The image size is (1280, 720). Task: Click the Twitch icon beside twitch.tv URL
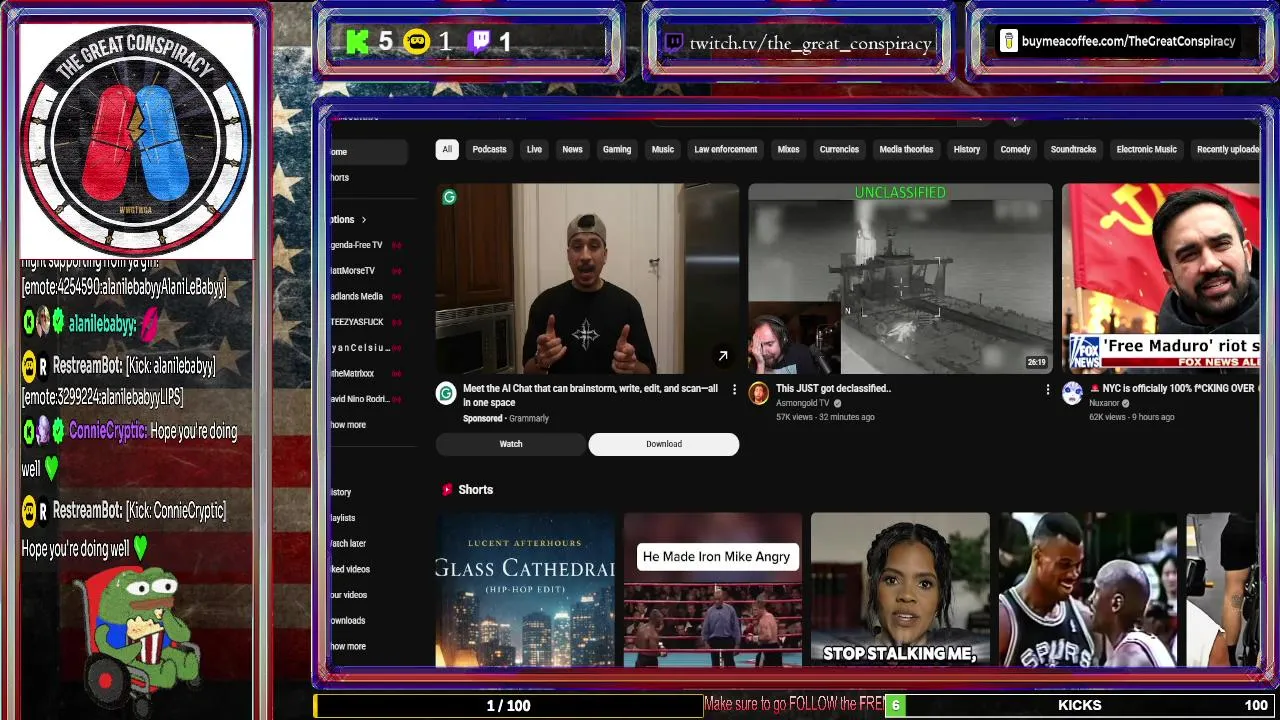click(x=674, y=43)
